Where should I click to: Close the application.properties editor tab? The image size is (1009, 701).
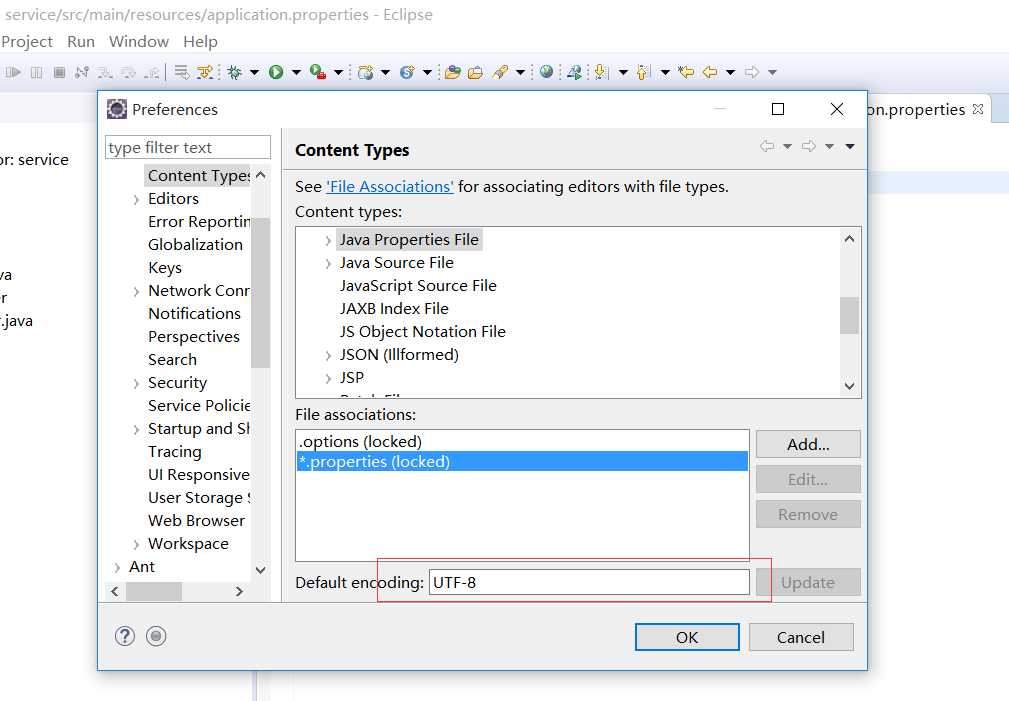tap(978, 109)
